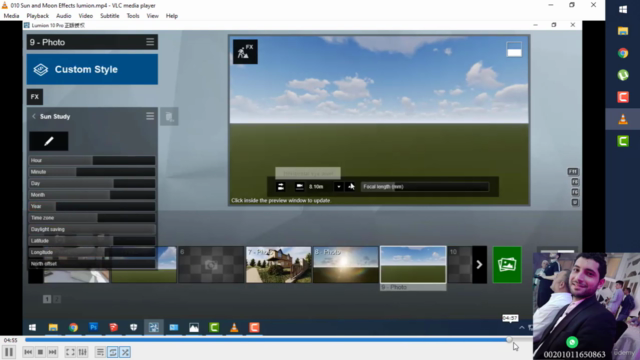Screen dimensions: 640x360
Task: Click the F11 quality key in Lumion
Action: point(573,172)
